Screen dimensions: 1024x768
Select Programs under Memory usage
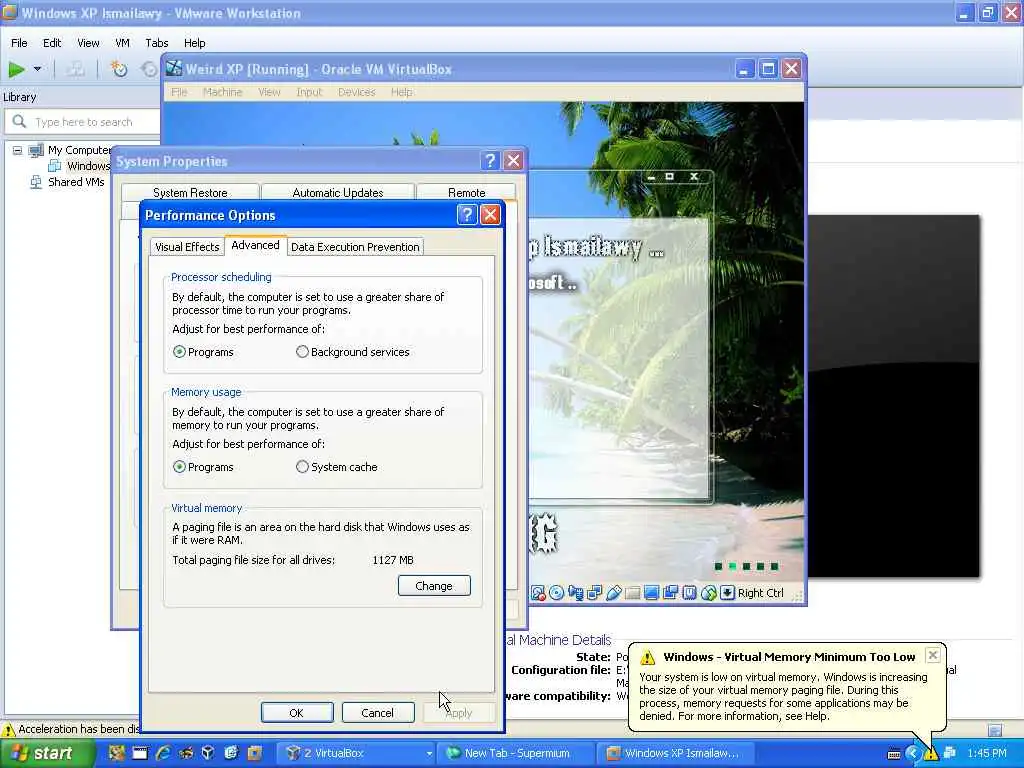(179, 467)
